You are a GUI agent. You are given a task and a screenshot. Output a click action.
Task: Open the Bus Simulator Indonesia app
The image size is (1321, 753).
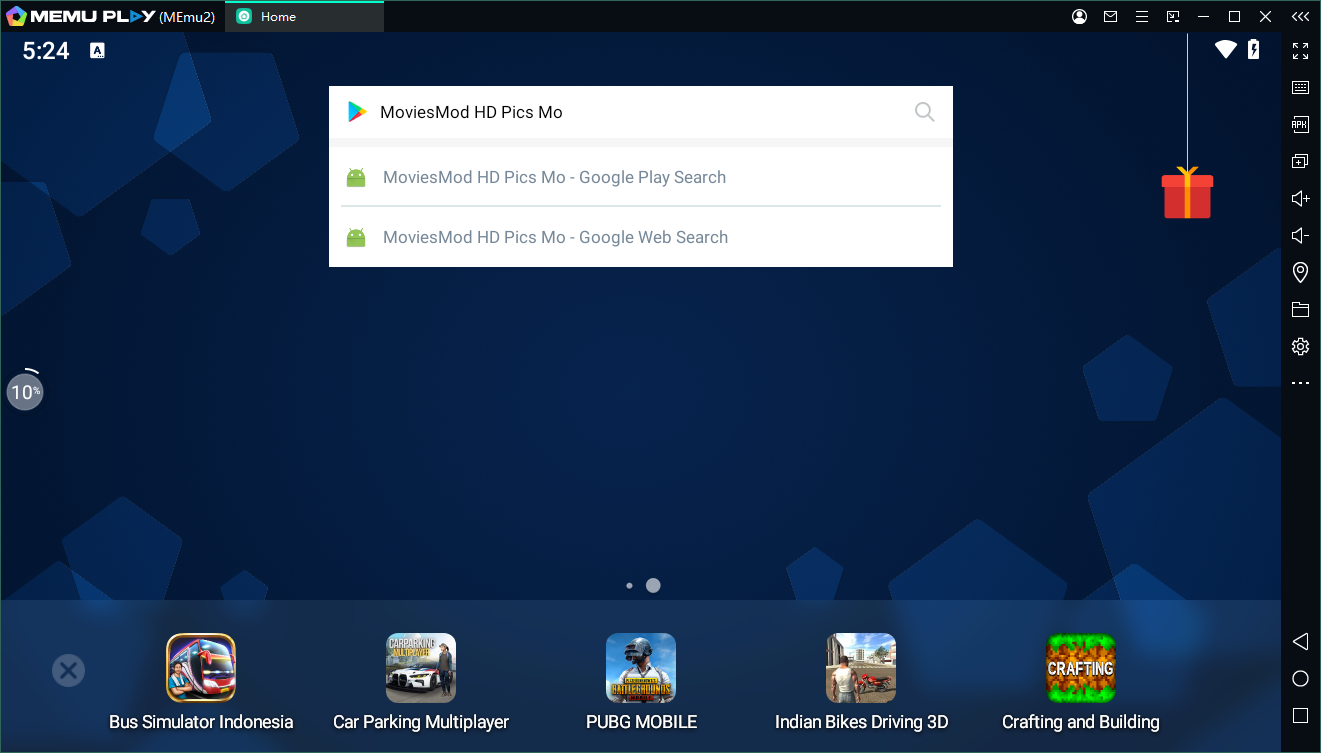[201, 668]
